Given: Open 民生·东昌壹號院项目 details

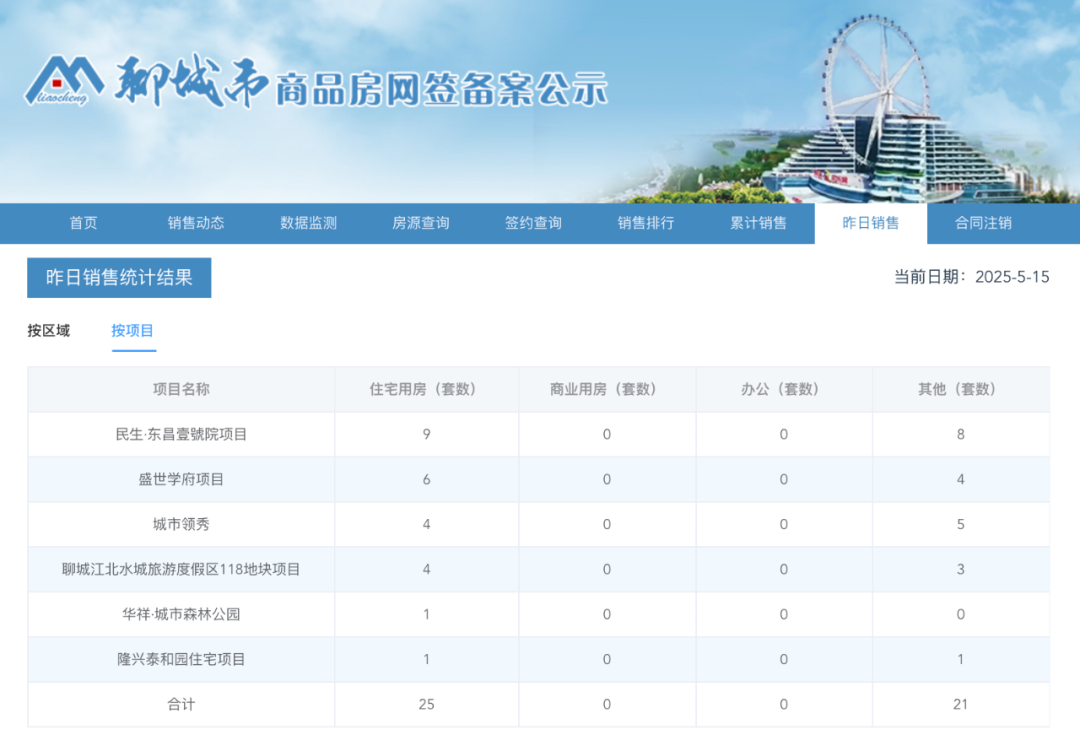Looking at the screenshot, I should (180, 434).
